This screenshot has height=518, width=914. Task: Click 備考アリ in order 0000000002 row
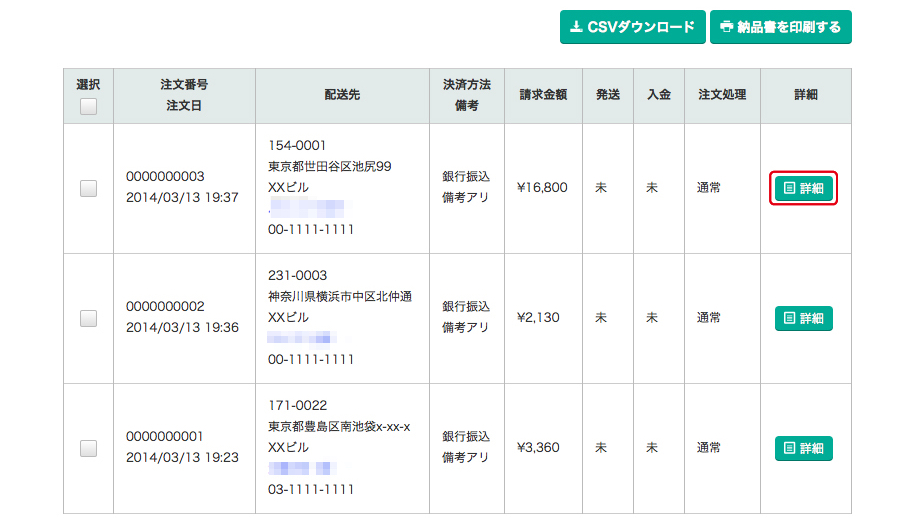(x=465, y=327)
